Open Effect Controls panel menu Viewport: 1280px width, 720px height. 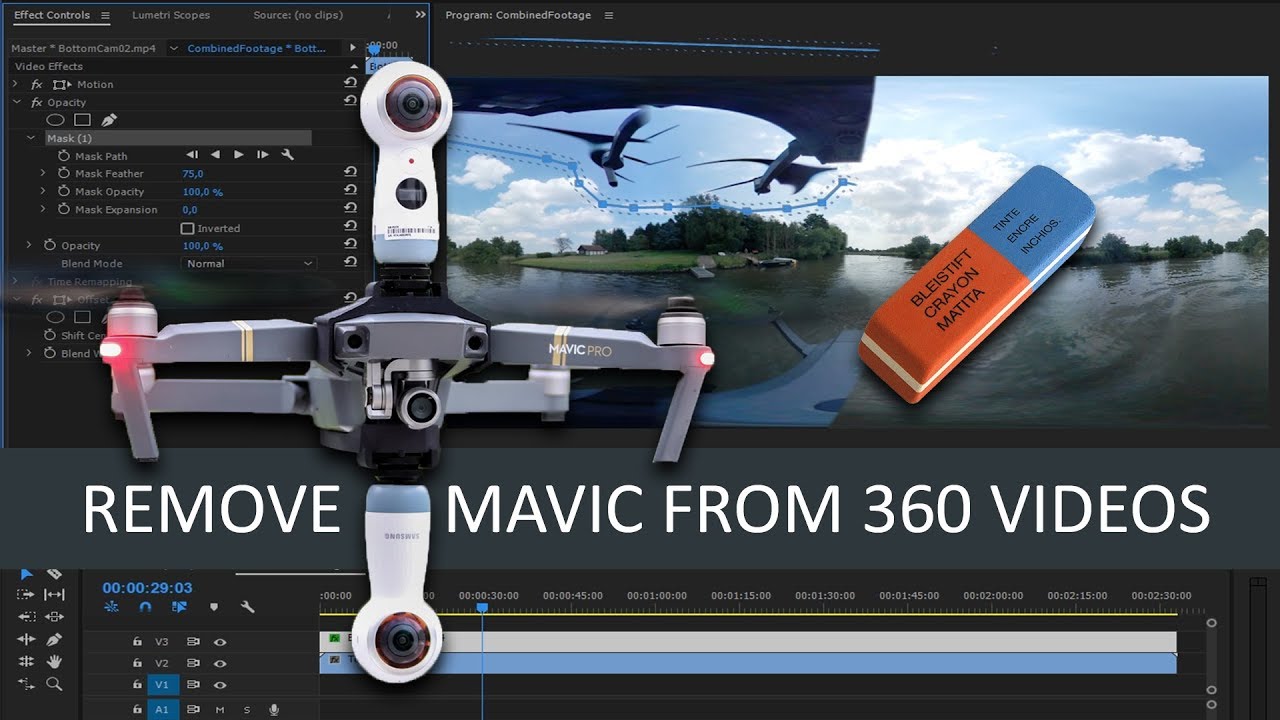(x=105, y=15)
